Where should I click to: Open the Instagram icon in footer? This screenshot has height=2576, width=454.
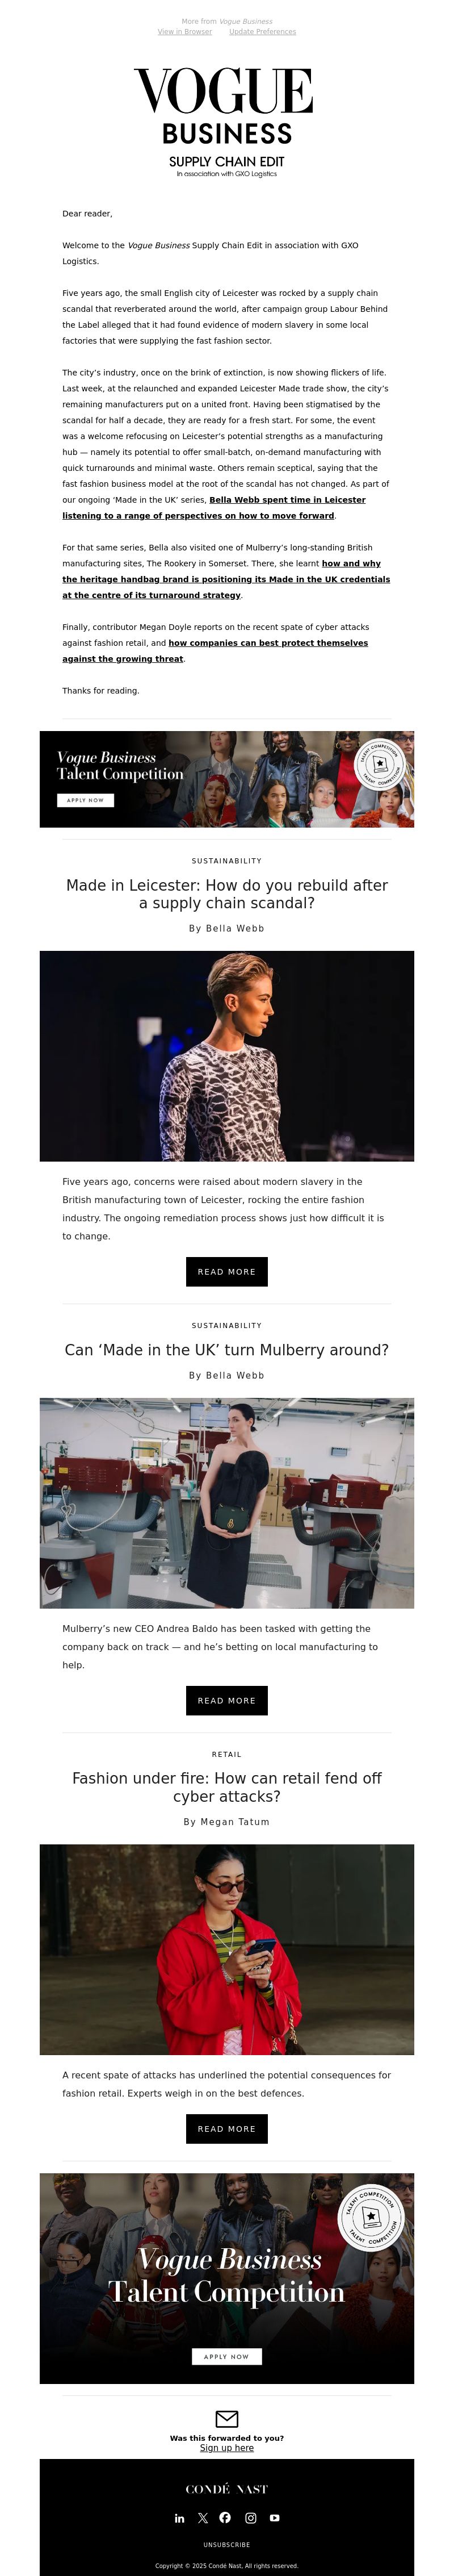click(251, 2518)
